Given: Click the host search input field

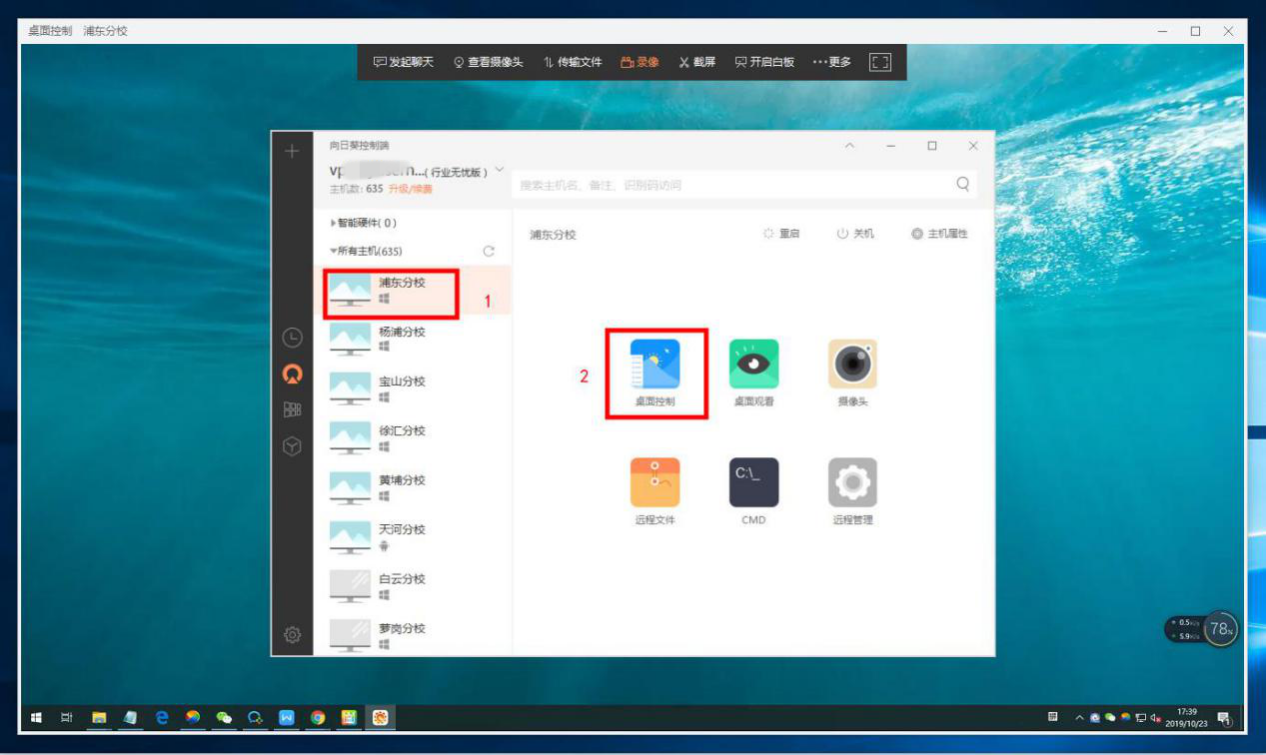Looking at the screenshot, I should pos(745,185).
